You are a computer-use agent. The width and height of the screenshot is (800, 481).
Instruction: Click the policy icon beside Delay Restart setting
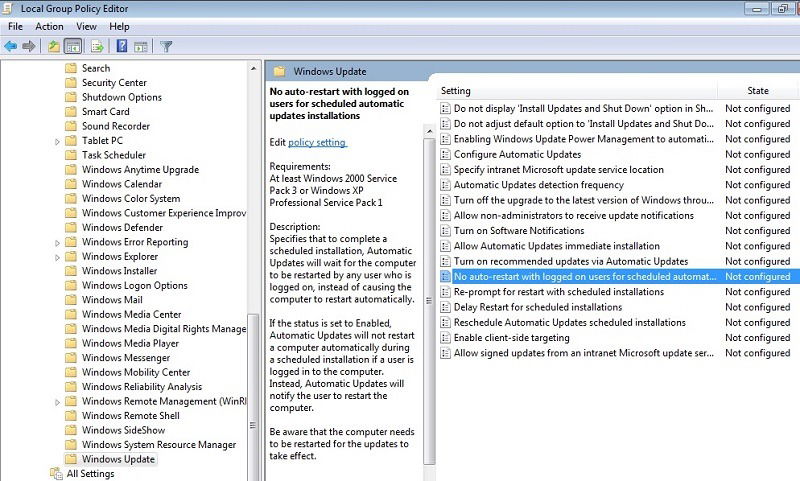445,307
